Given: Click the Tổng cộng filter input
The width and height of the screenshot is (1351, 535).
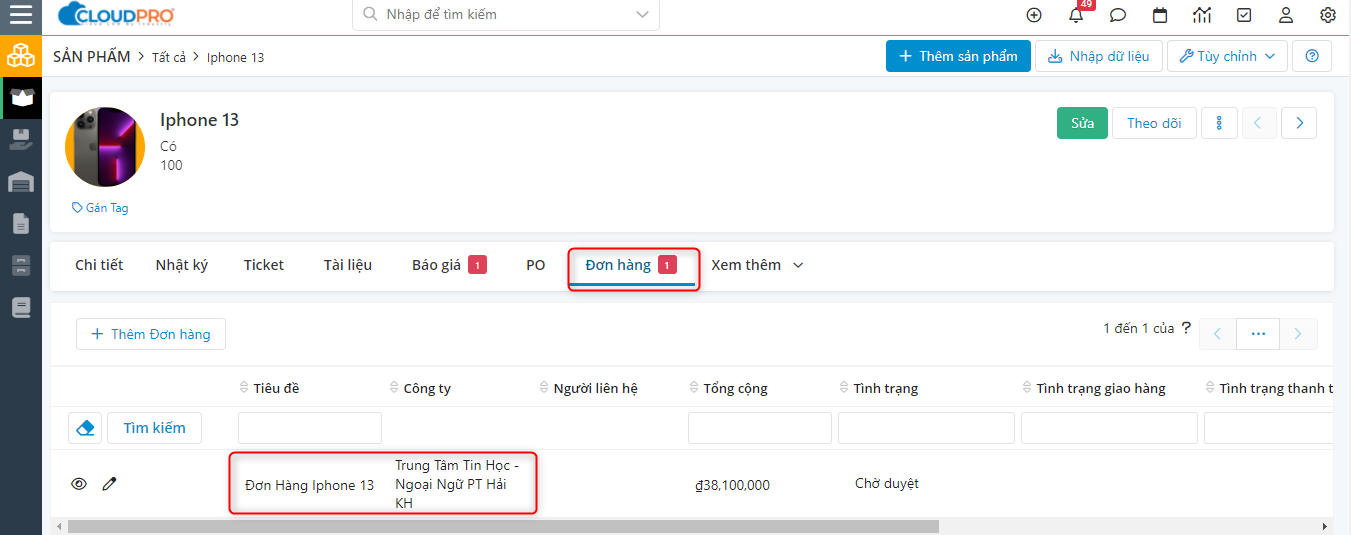Looking at the screenshot, I should pyautogui.click(x=760, y=428).
